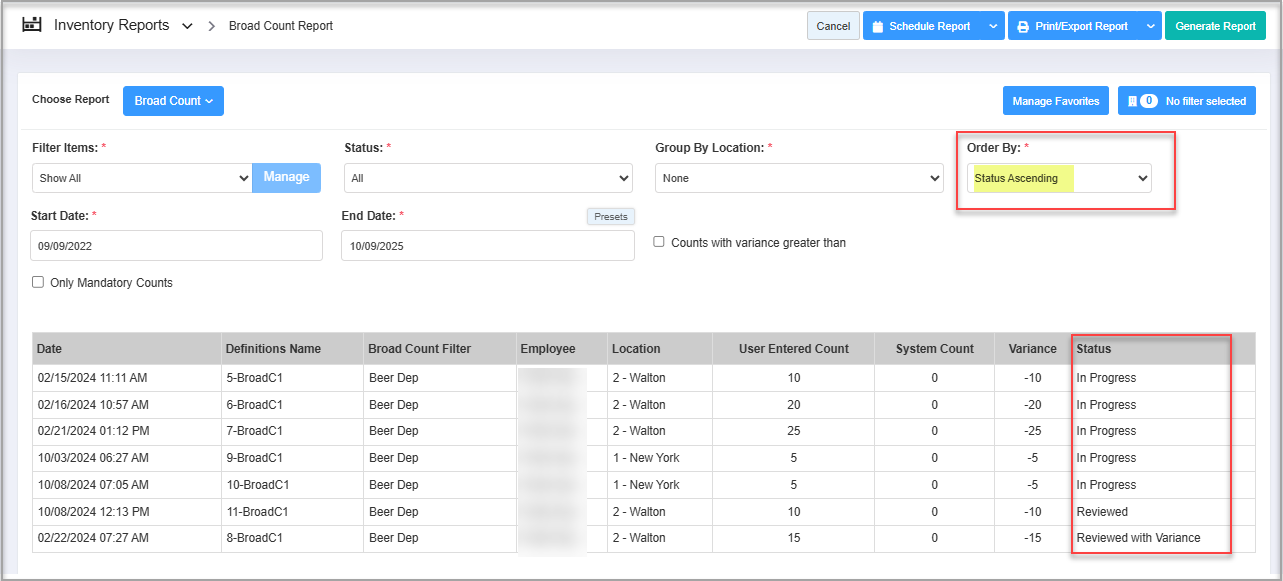The width and height of the screenshot is (1283, 581).
Task: Open the Schedule Report dropdown arrow
Action: coord(992,26)
